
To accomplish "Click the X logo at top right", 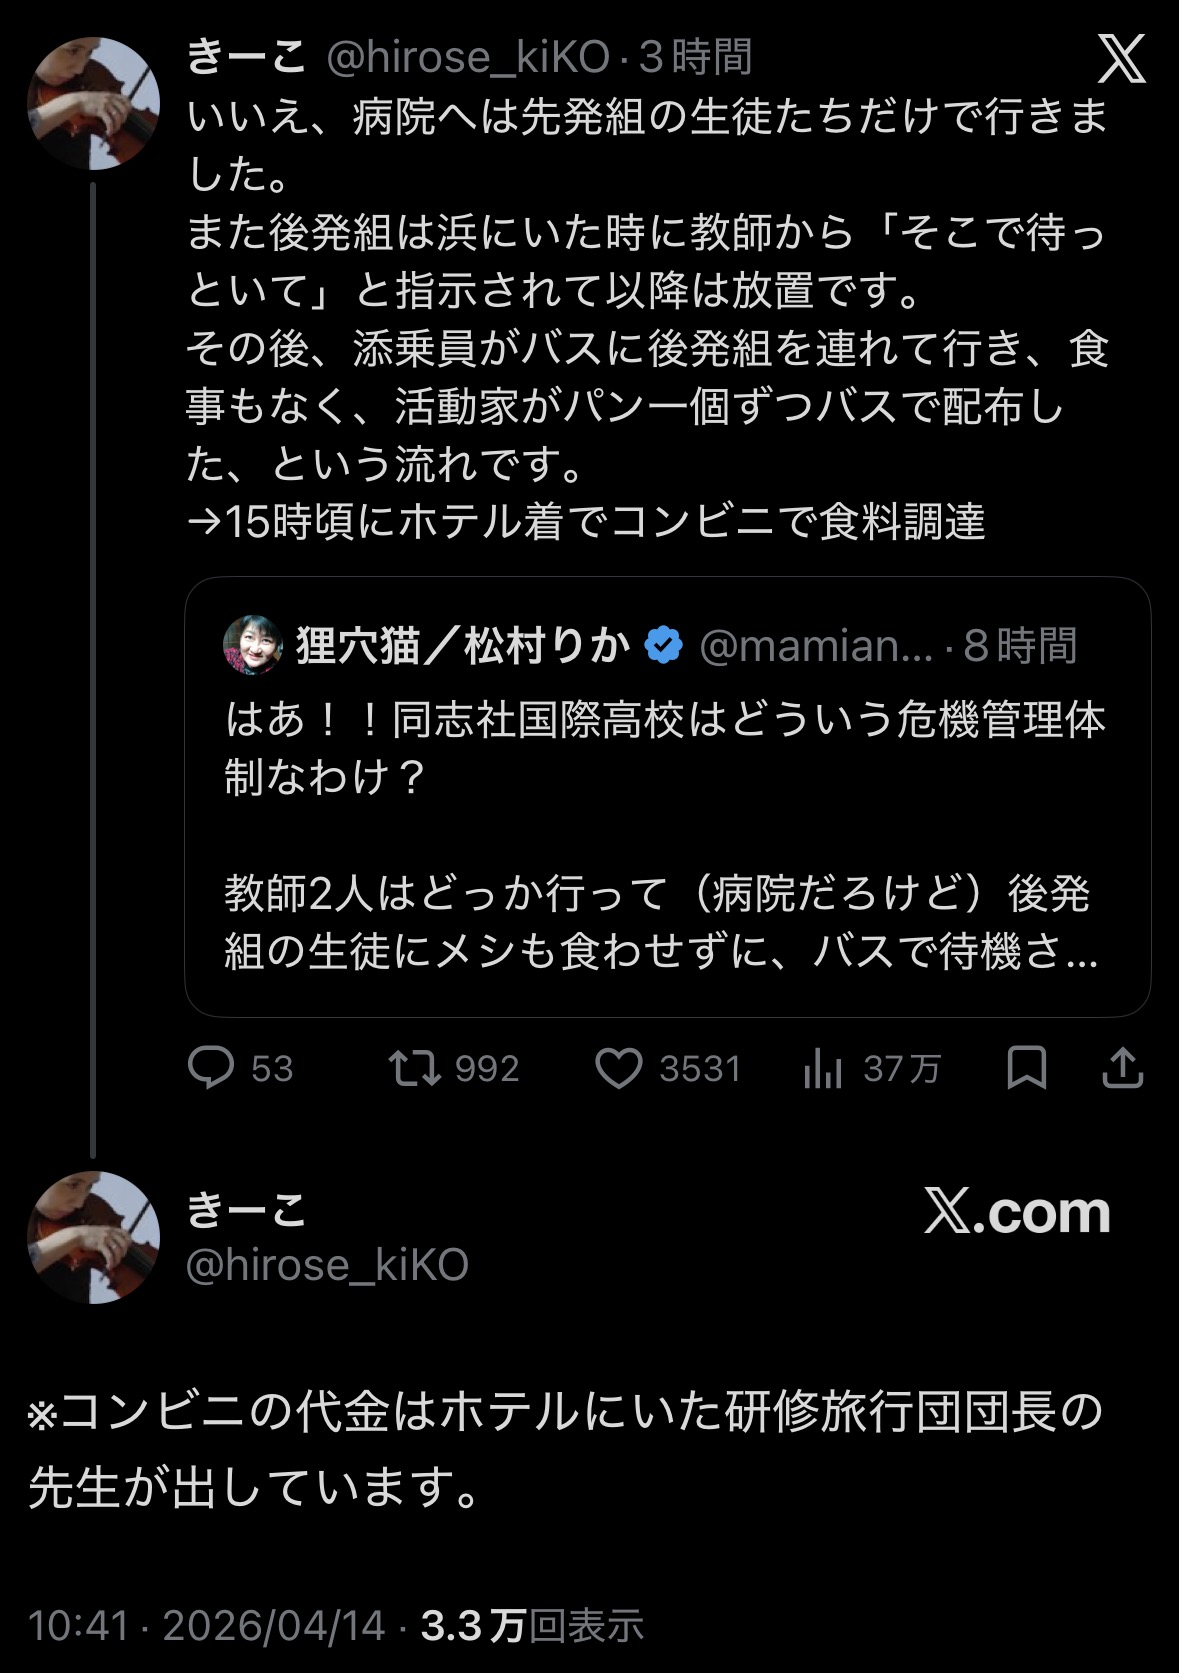I will click(x=1122, y=60).
